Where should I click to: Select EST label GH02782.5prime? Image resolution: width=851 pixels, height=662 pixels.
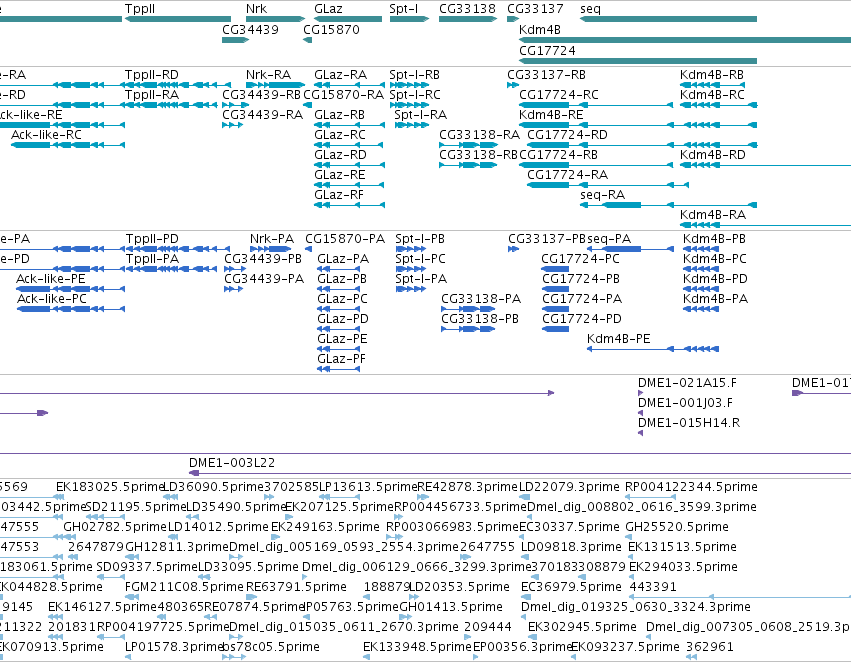pos(115,527)
